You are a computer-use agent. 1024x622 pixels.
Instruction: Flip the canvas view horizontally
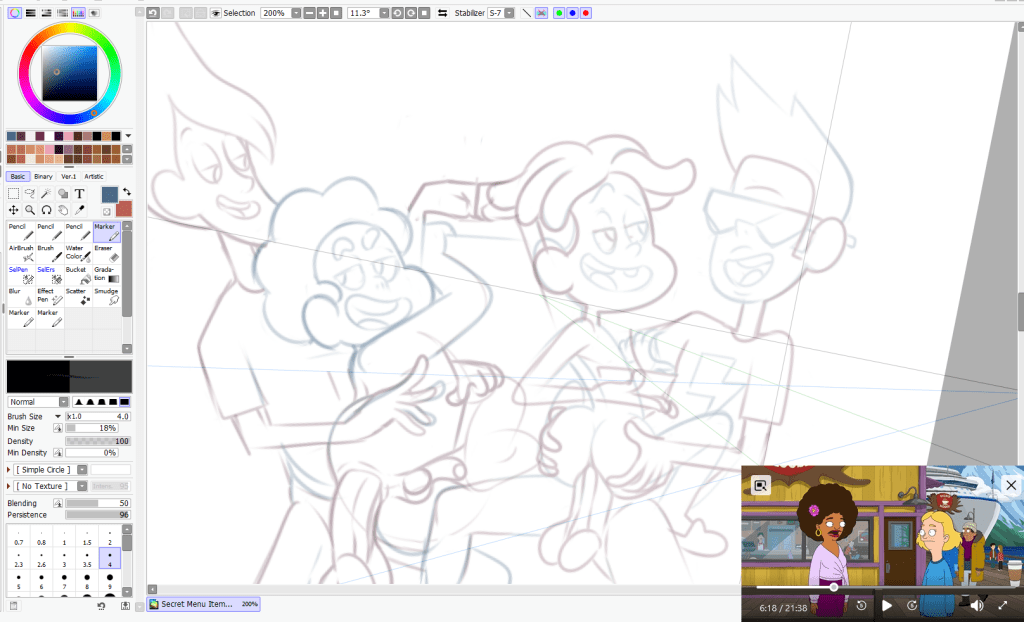(442, 13)
